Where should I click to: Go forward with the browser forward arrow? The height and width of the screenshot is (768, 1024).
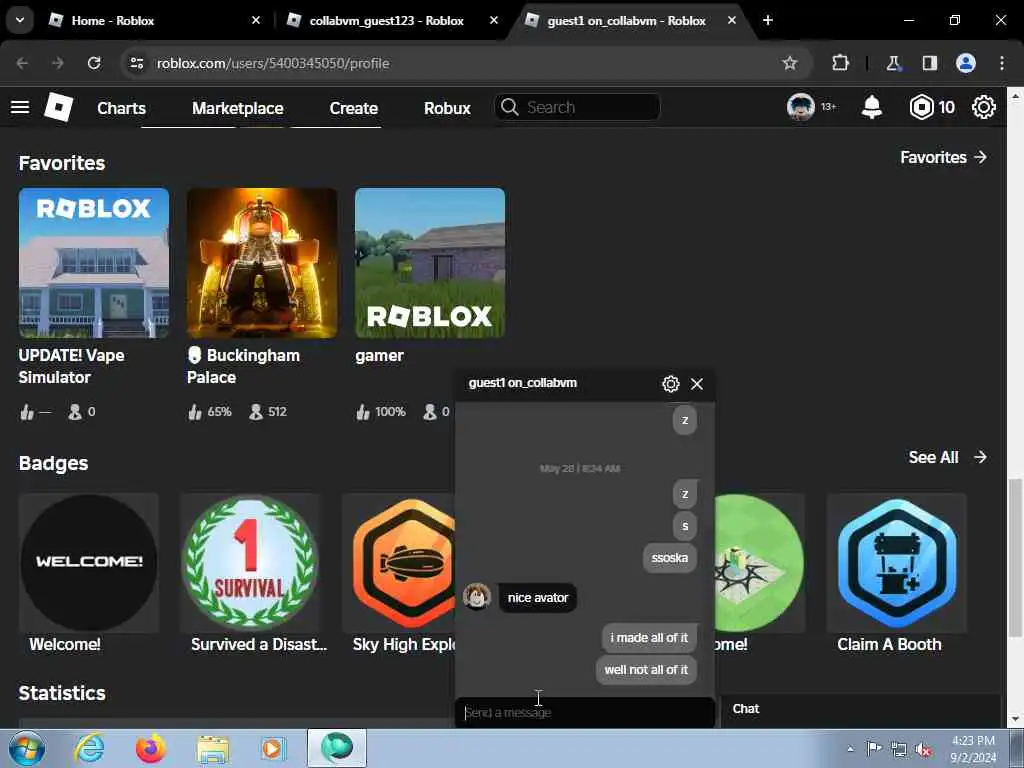[58, 63]
